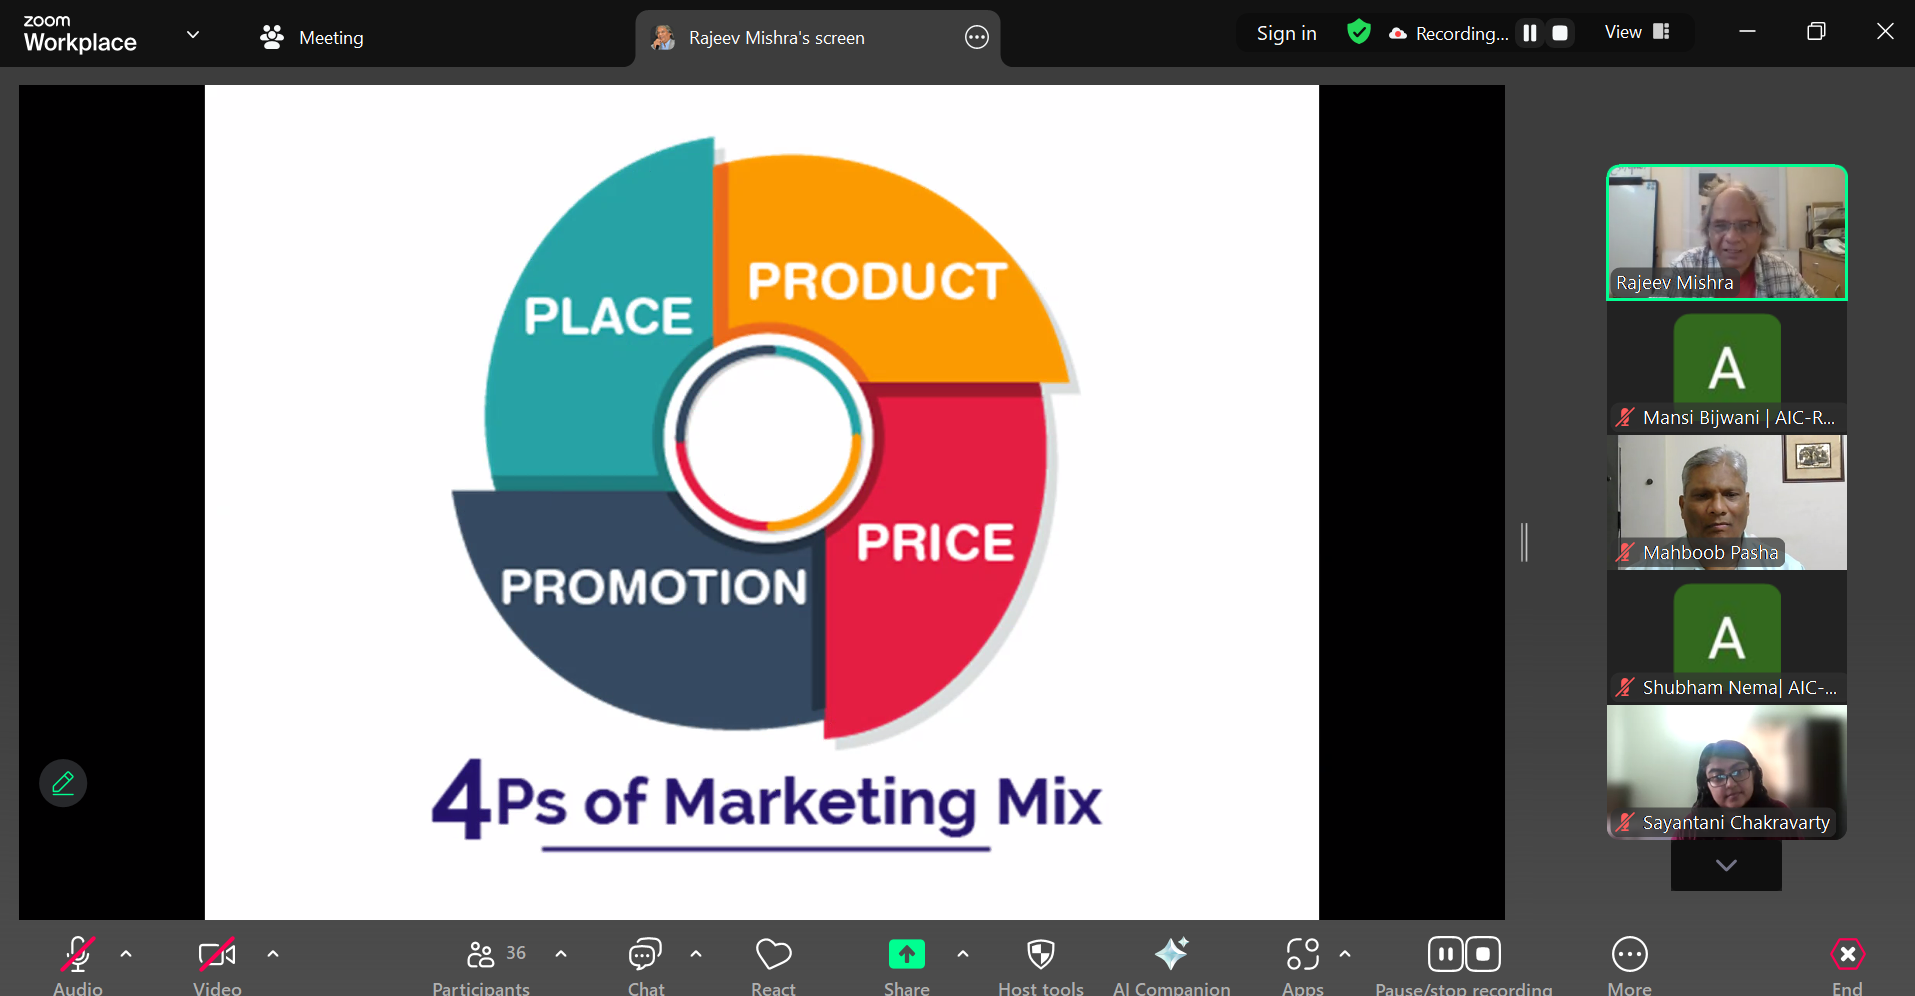Expand video options arrow beside Video
The image size is (1915, 996).
[273, 954]
